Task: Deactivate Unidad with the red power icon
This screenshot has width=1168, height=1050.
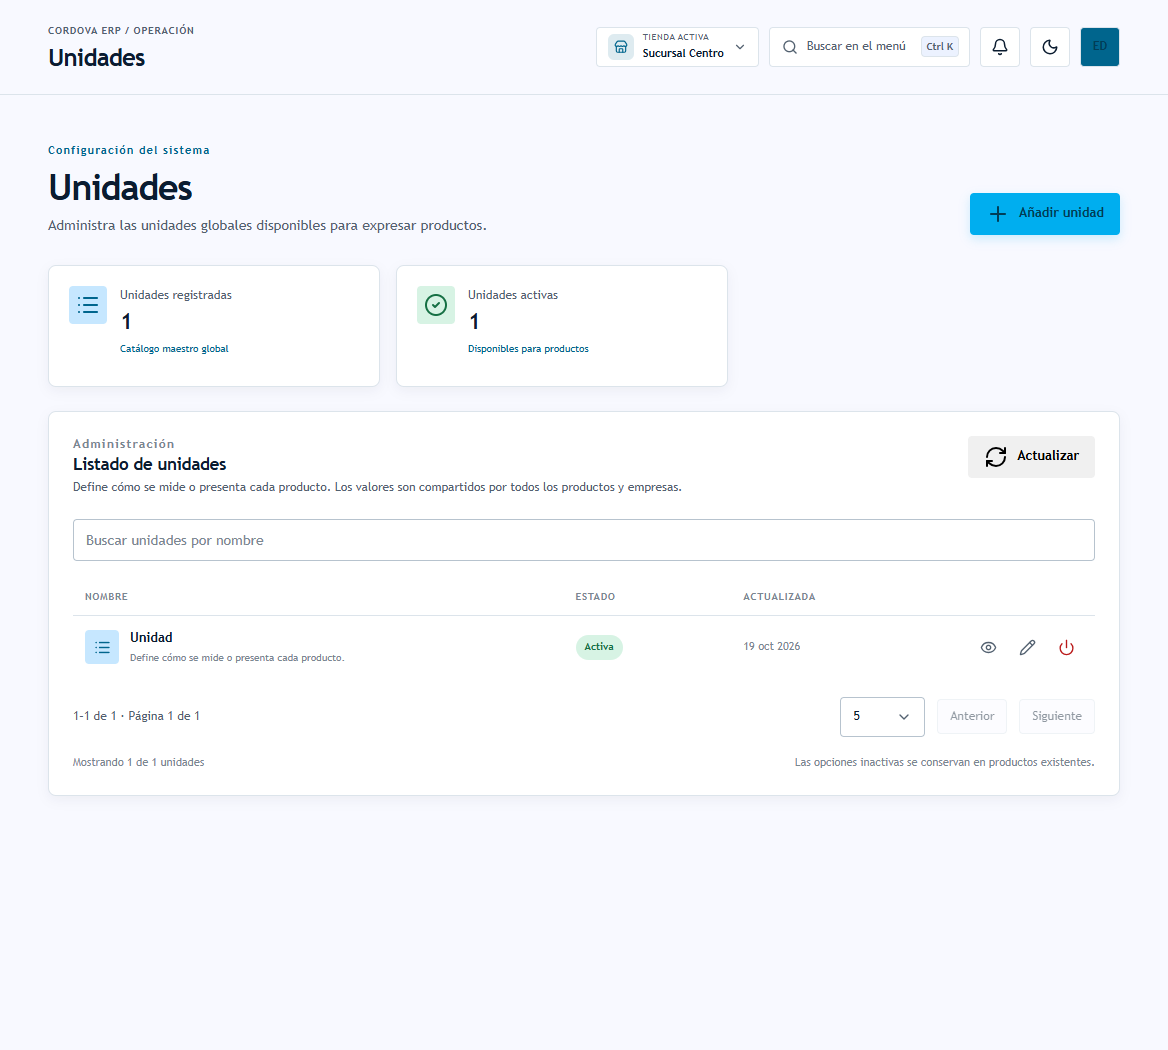Action: 1066,647
